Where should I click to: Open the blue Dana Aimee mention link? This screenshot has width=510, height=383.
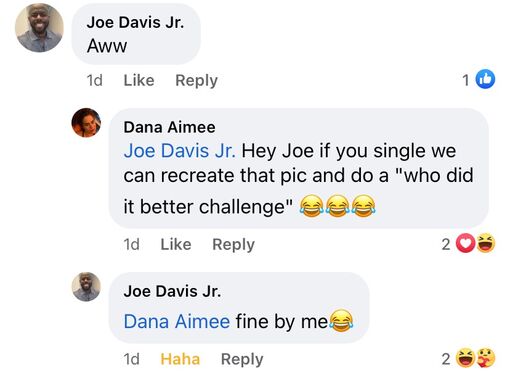click(177, 322)
